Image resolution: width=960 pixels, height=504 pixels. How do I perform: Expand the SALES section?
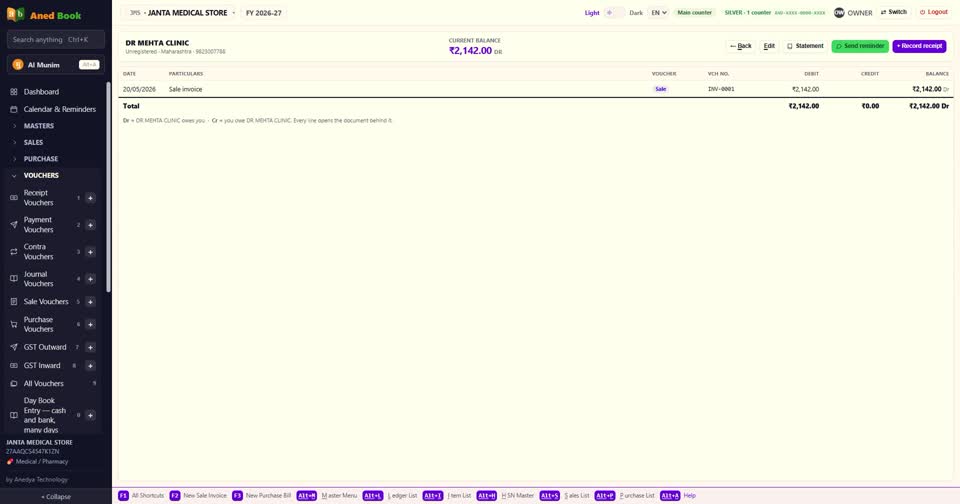pos(55,142)
